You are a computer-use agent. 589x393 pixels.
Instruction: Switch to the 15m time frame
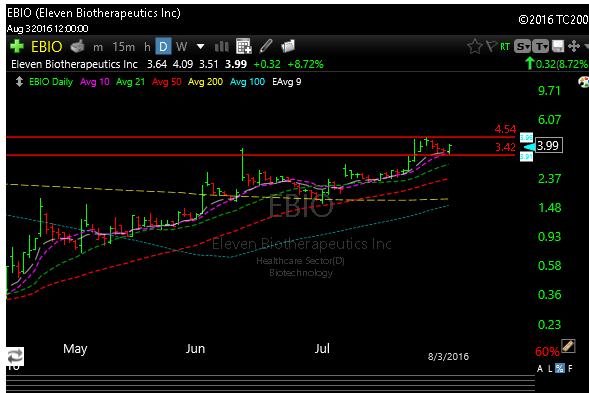(x=124, y=47)
